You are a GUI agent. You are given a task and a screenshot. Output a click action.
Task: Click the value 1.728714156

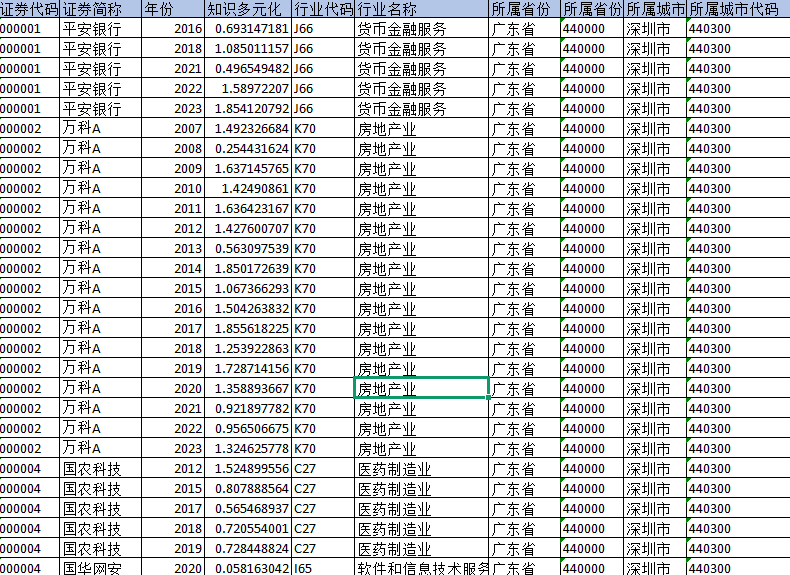252,368
